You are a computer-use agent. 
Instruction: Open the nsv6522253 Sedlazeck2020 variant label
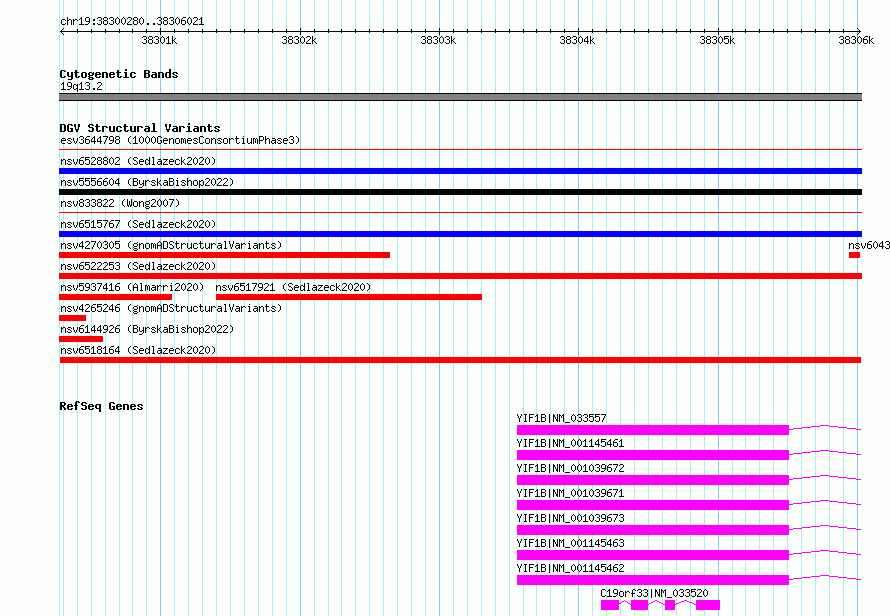click(138, 266)
